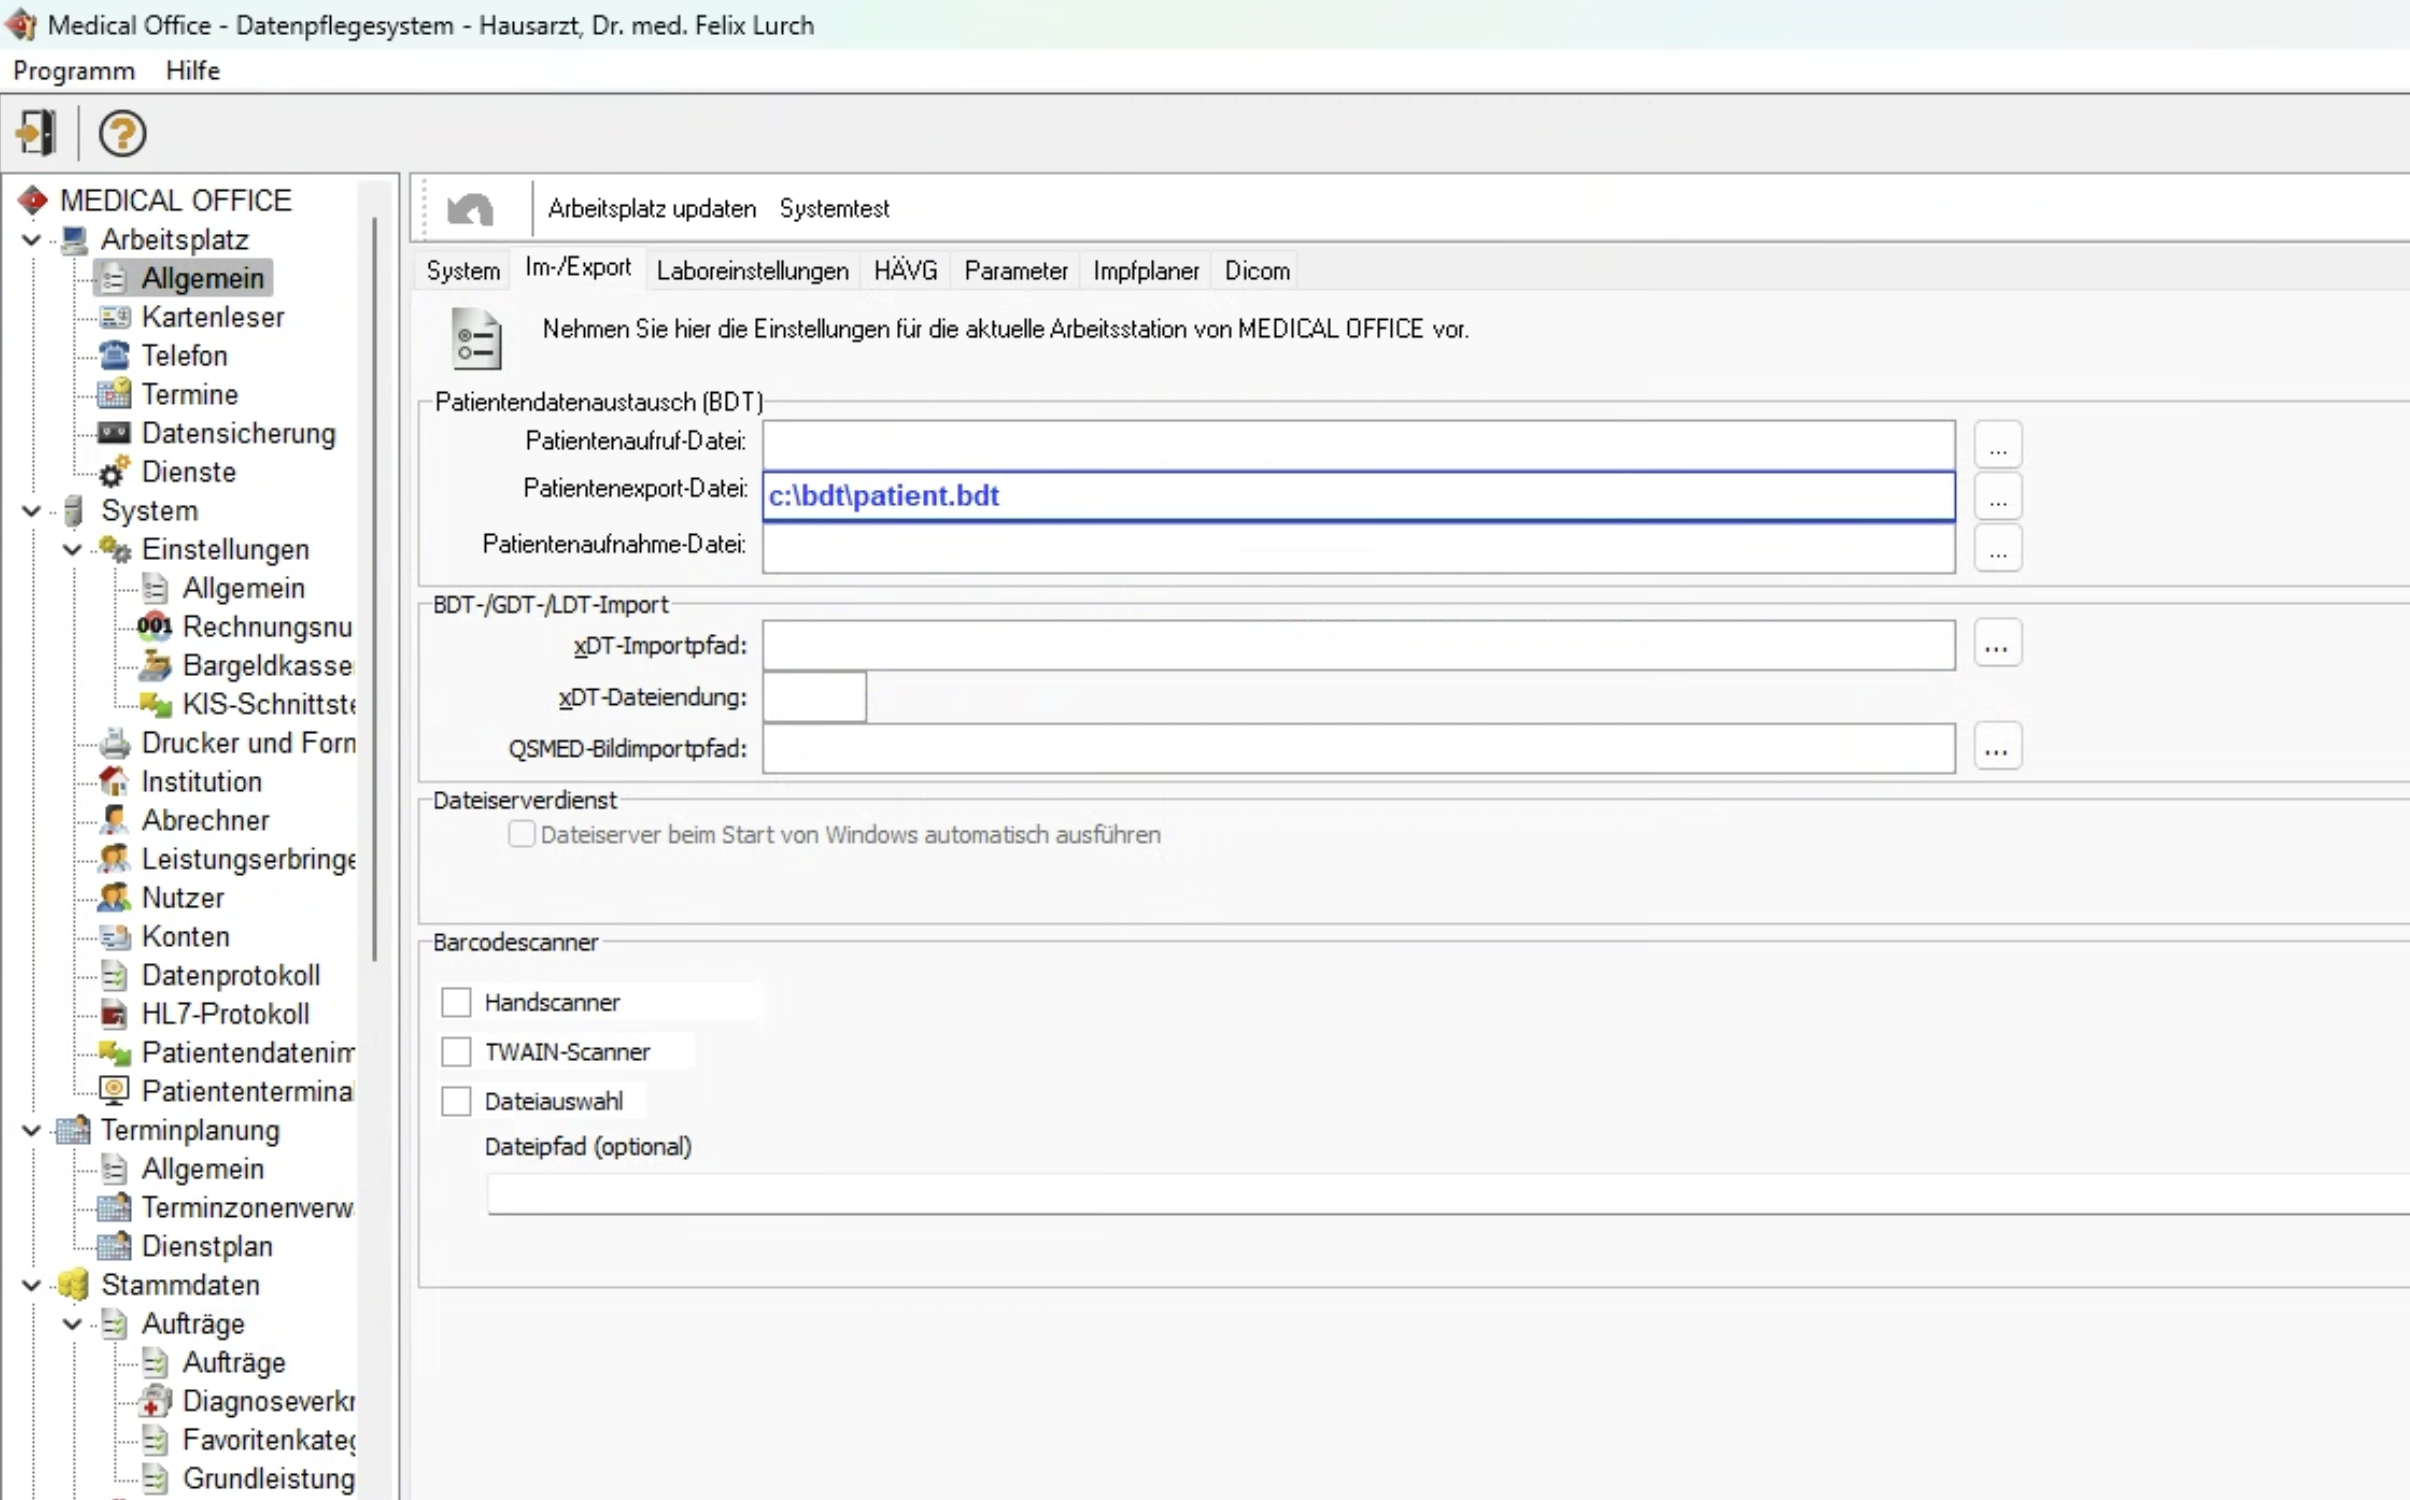Click the Patientenaufruf-Datei input field
The width and height of the screenshot is (2410, 1500).
[x=1357, y=443]
